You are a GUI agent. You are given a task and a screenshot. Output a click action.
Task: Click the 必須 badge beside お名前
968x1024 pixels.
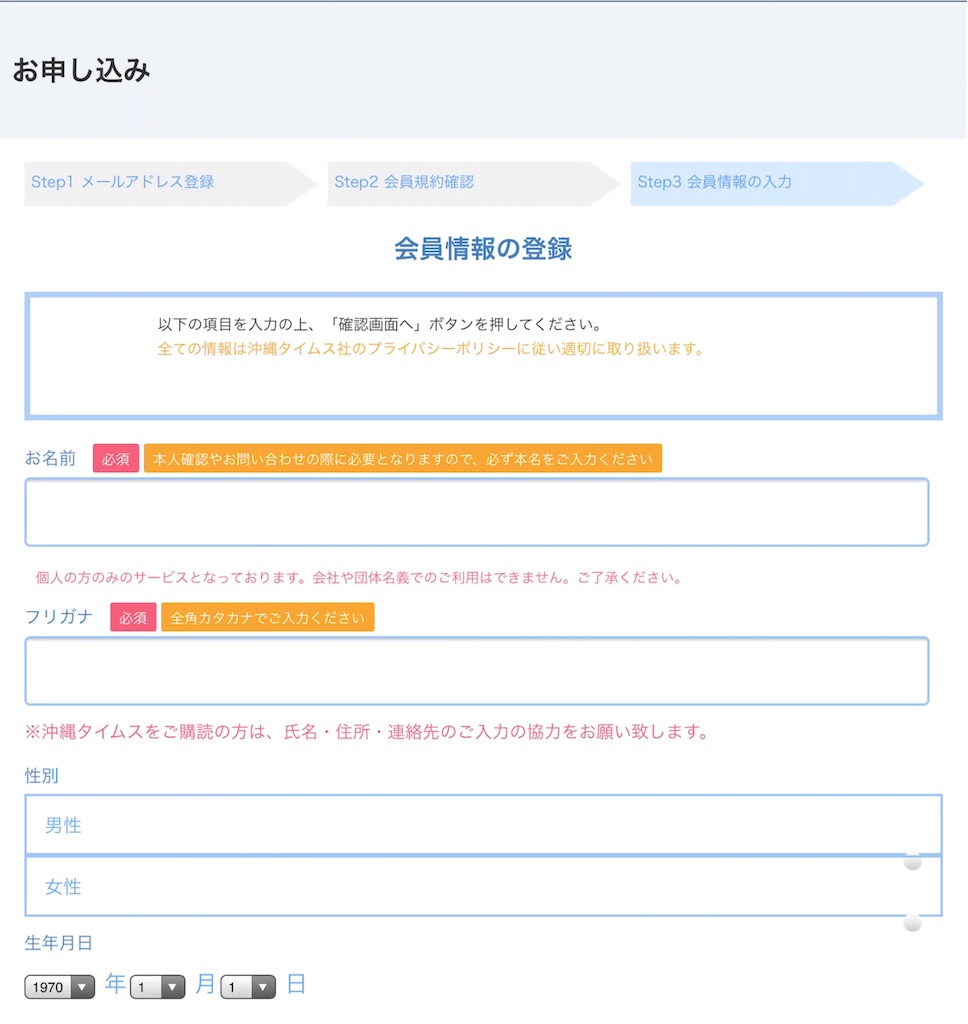pos(116,458)
